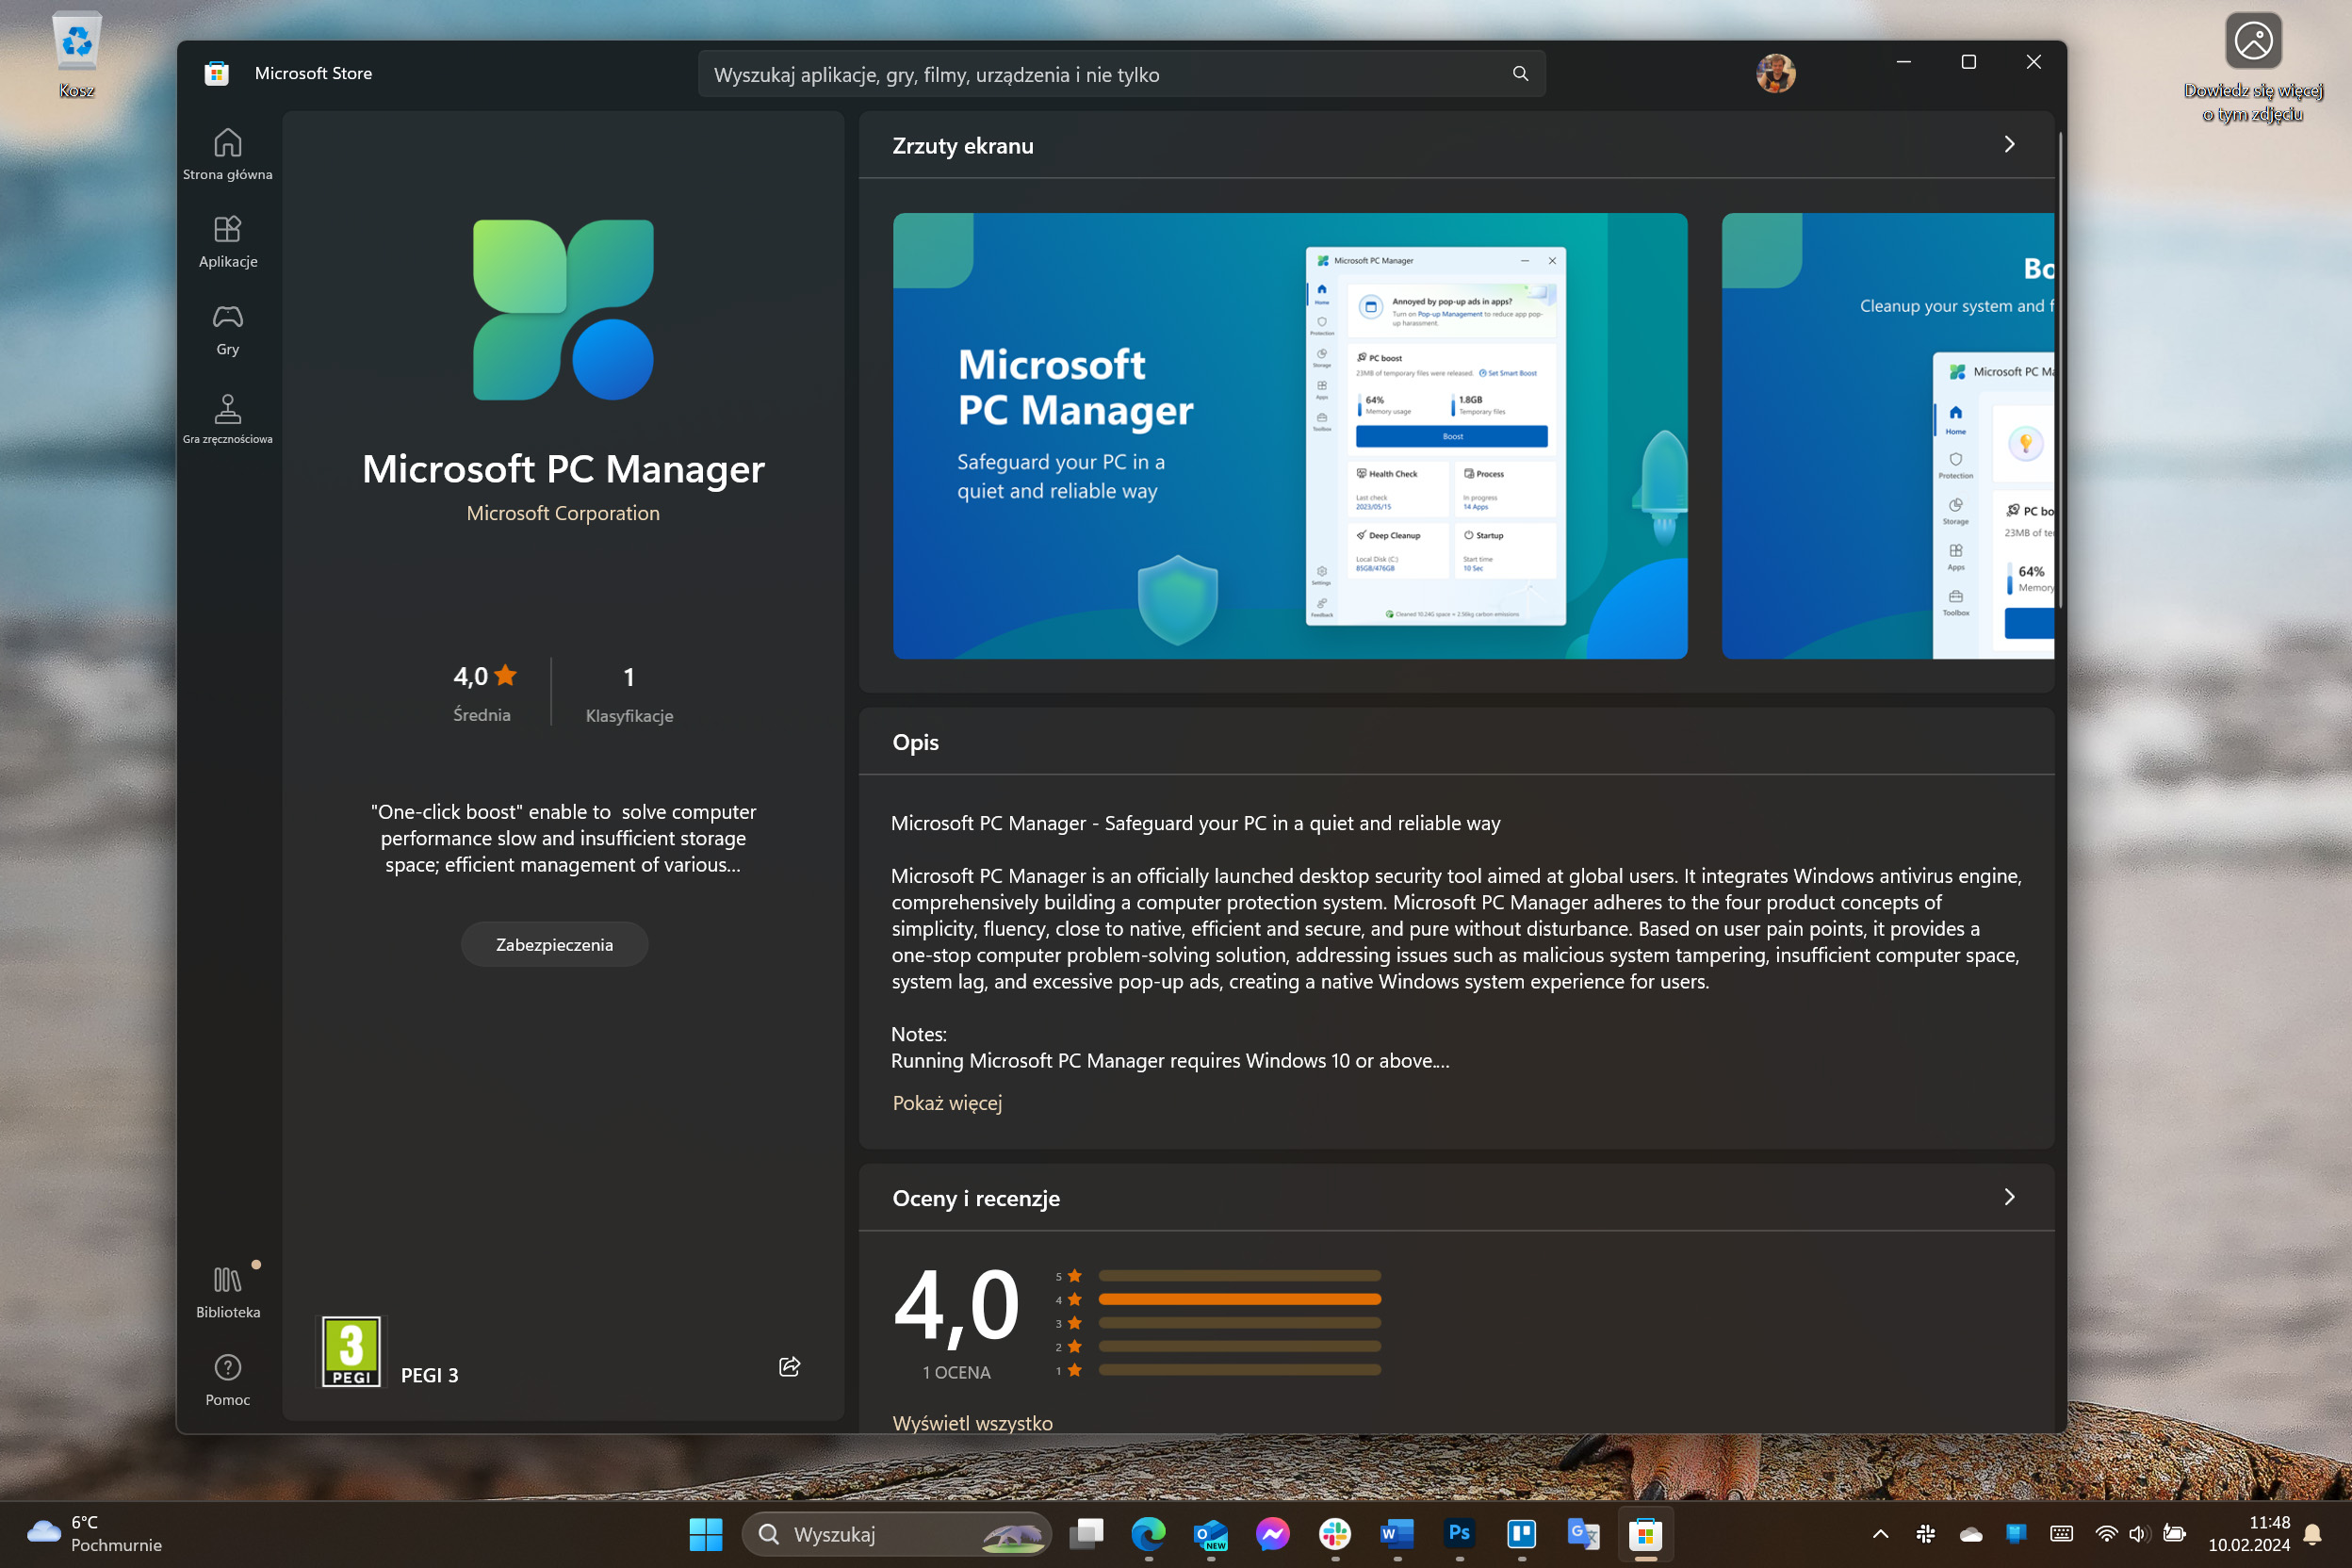The width and height of the screenshot is (2352, 1568).
Task: Open Messenger from taskbar
Action: [1272, 1534]
